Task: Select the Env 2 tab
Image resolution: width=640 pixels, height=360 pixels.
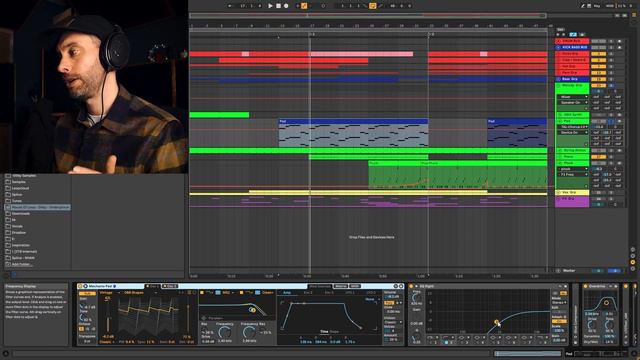Action: tap(308, 293)
